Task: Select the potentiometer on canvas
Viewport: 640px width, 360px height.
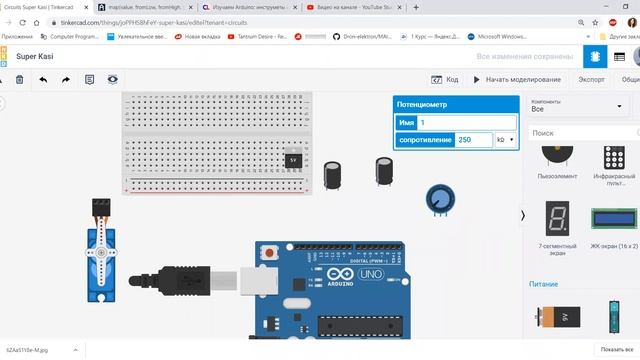Action: (440, 199)
